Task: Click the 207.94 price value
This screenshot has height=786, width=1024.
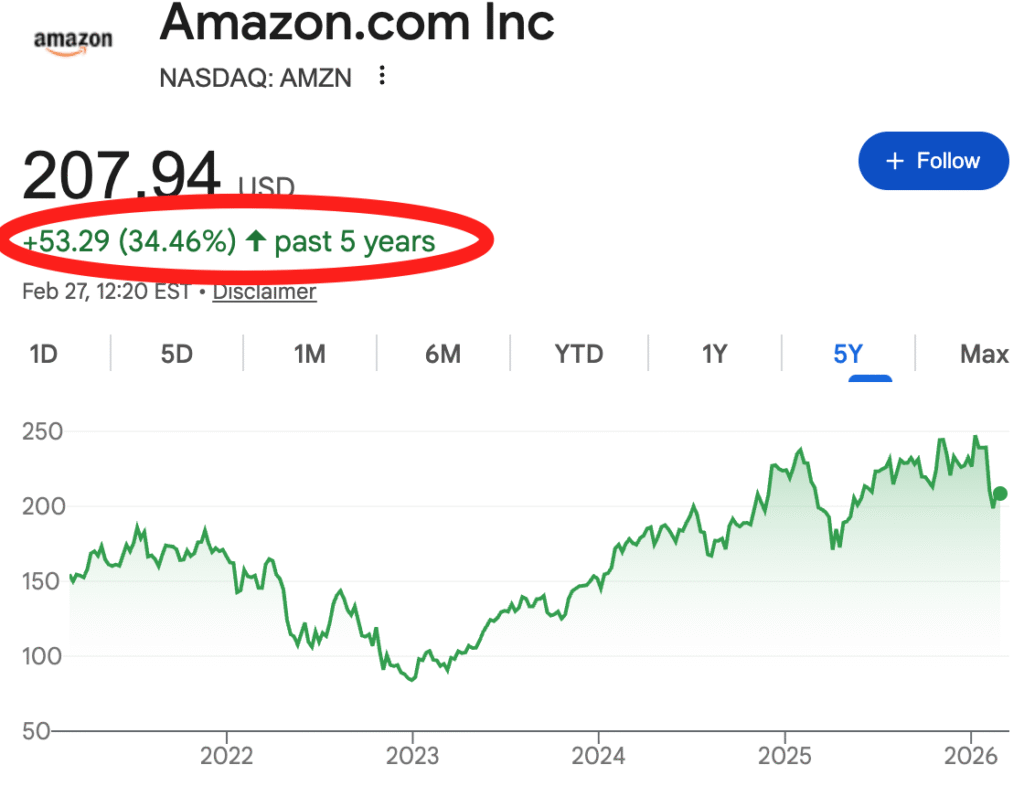Action: pyautogui.click(x=121, y=175)
